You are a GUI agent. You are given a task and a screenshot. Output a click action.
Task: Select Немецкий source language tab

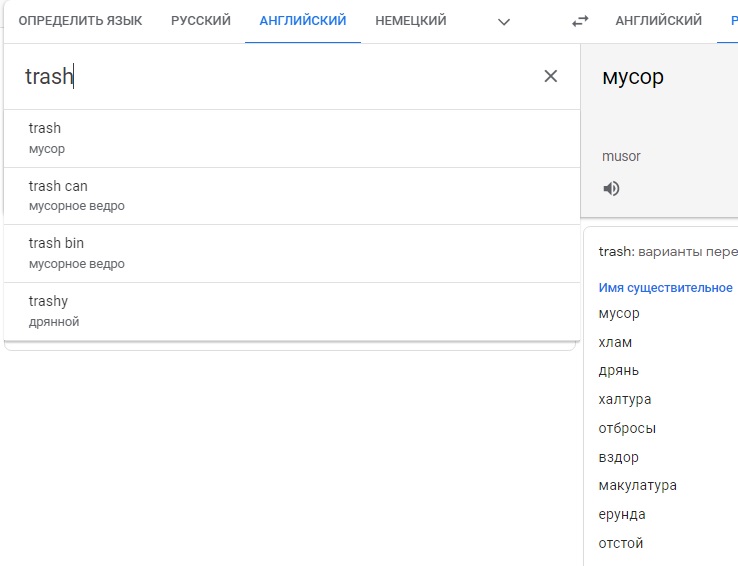pos(410,21)
